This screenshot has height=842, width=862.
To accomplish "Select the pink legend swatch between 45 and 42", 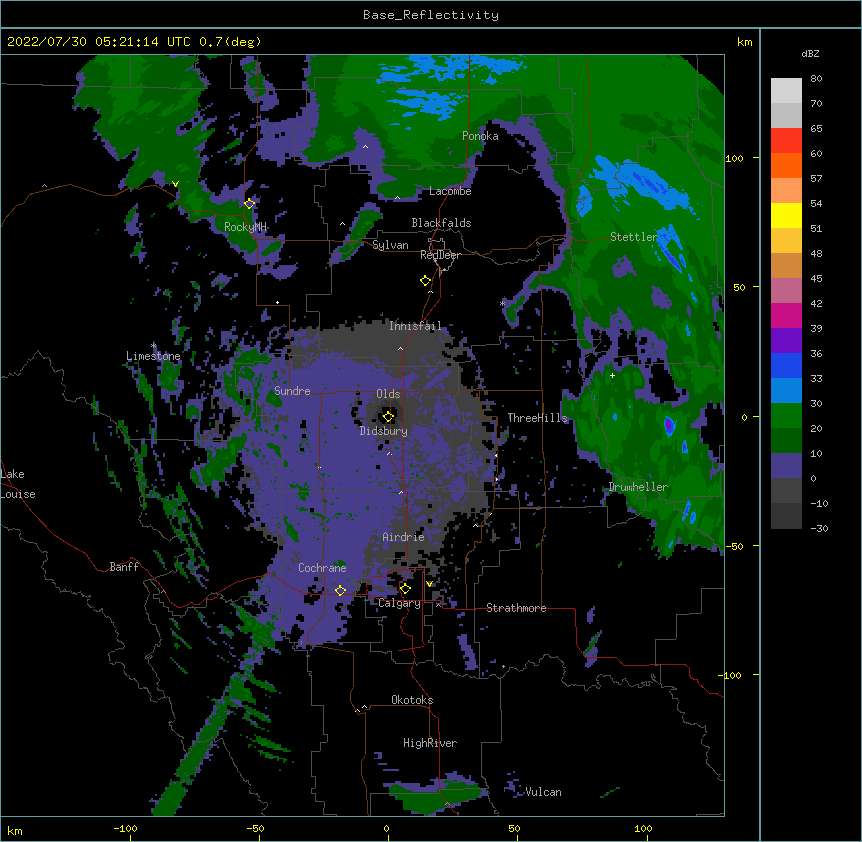I will [x=786, y=291].
